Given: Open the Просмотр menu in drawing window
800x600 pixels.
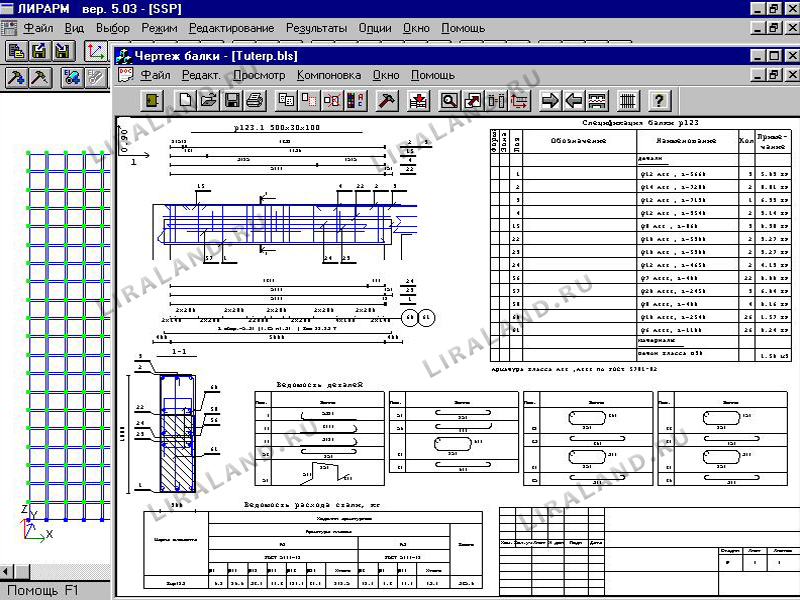Looking at the screenshot, I should pyautogui.click(x=258, y=75).
